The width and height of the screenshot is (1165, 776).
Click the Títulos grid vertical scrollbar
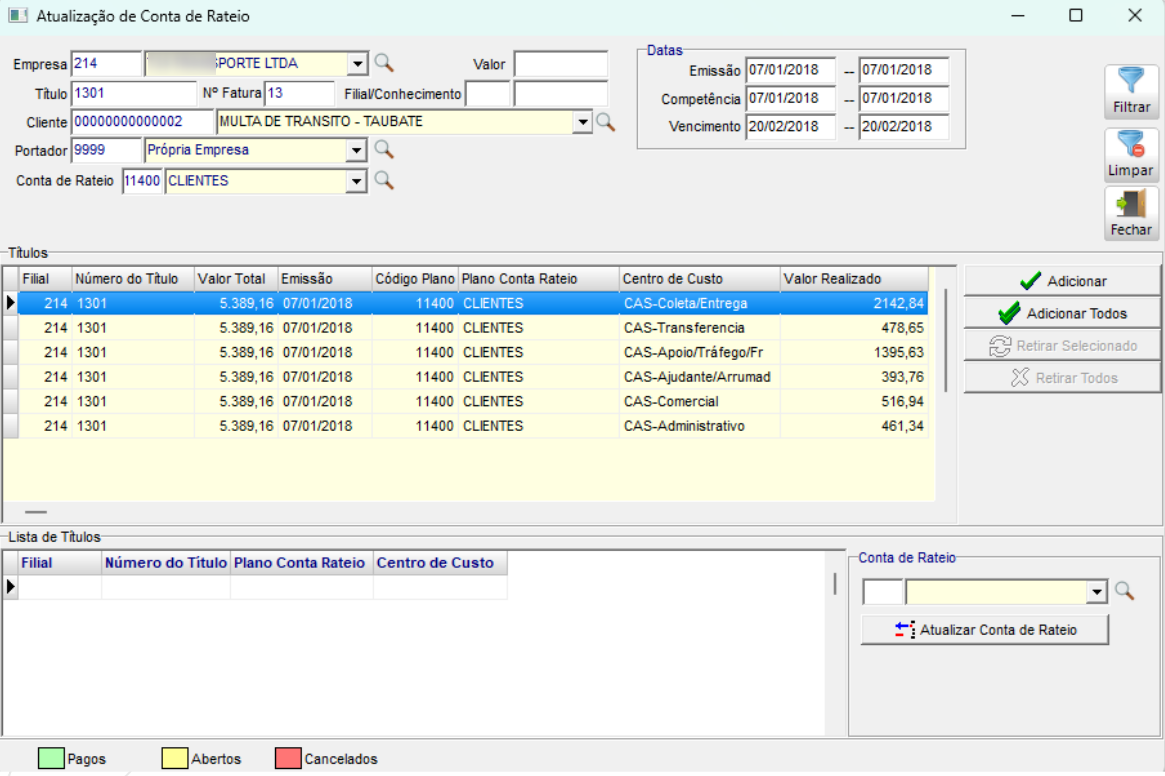(x=945, y=340)
